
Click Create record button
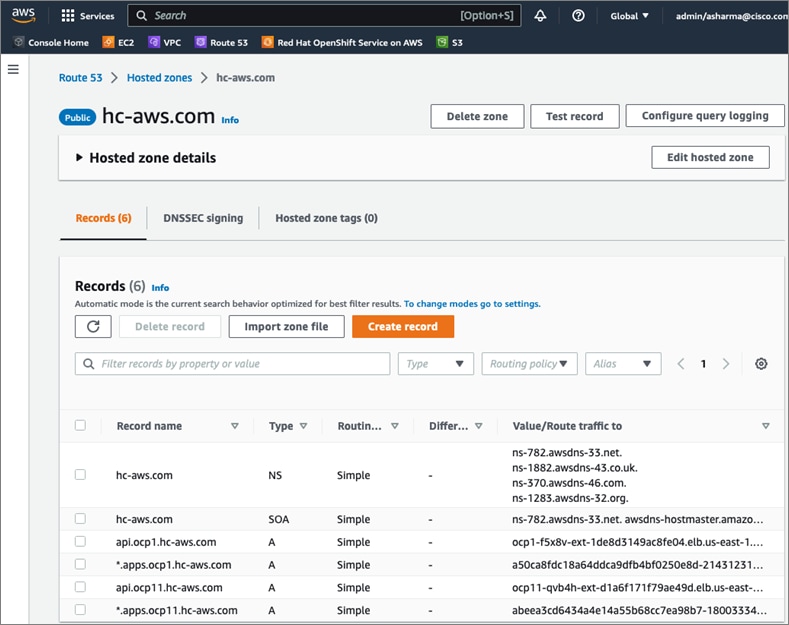point(403,327)
